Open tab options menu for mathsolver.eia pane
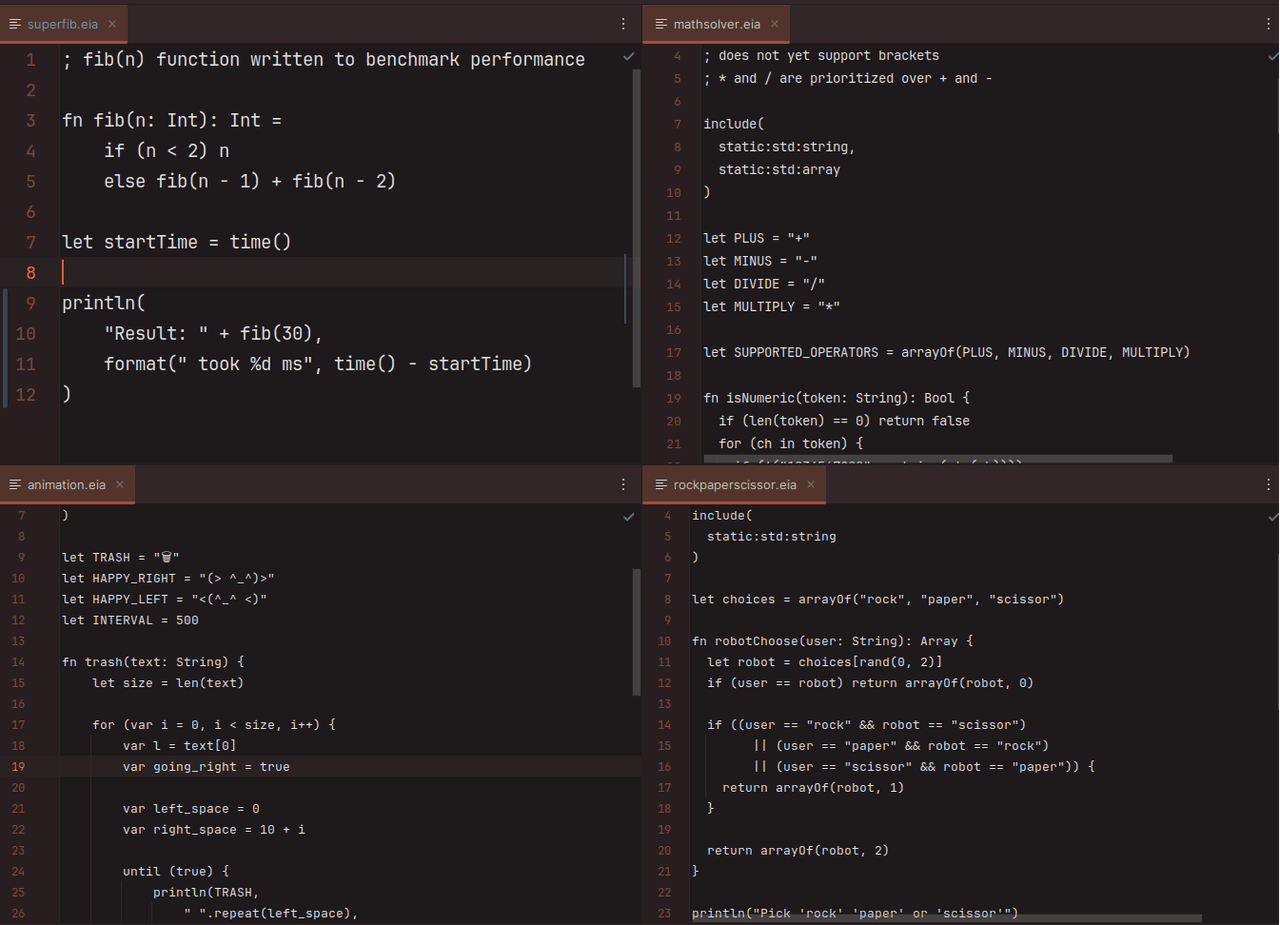This screenshot has height=925, width=1280. (x=1264, y=24)
